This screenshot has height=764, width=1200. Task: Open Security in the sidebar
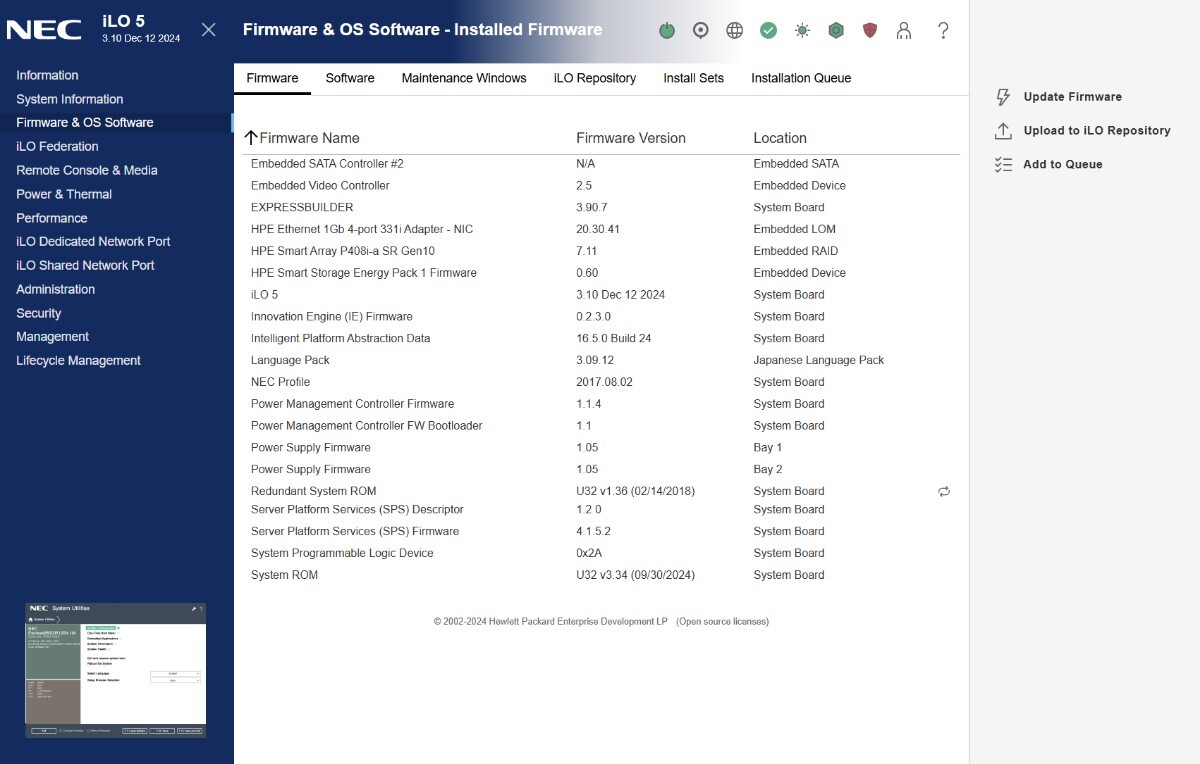point(39,313)
